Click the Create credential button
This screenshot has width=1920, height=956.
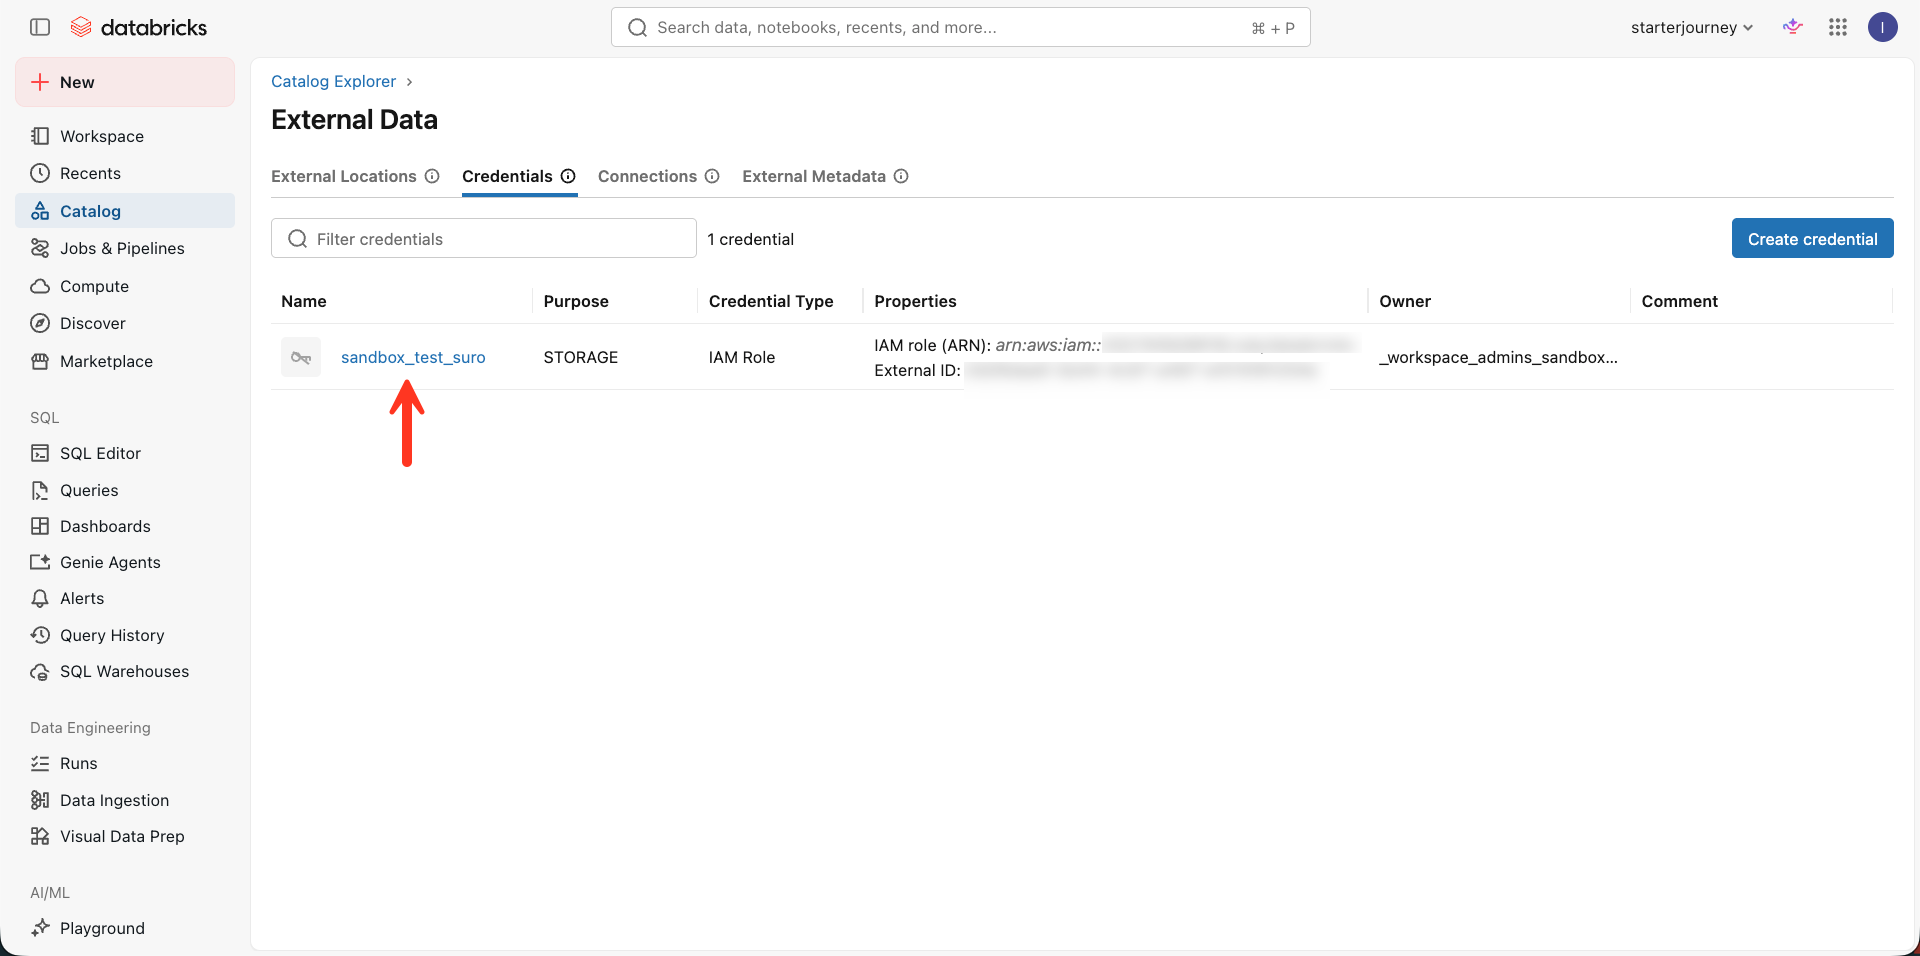pyautogui.click(x=1812, y=238)
